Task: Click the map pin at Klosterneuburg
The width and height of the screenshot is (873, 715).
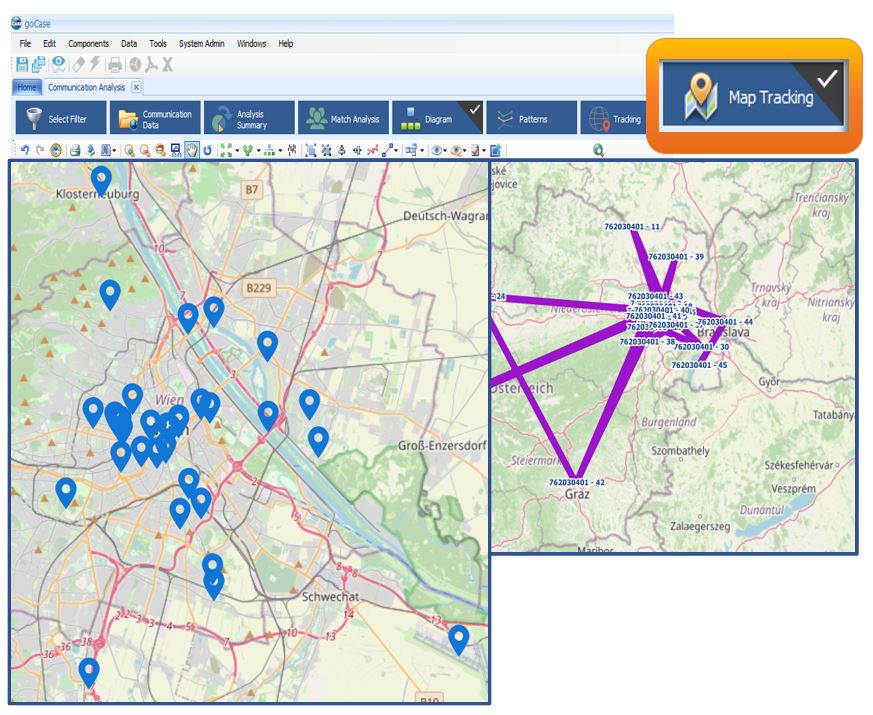Action: click(101, 180)
